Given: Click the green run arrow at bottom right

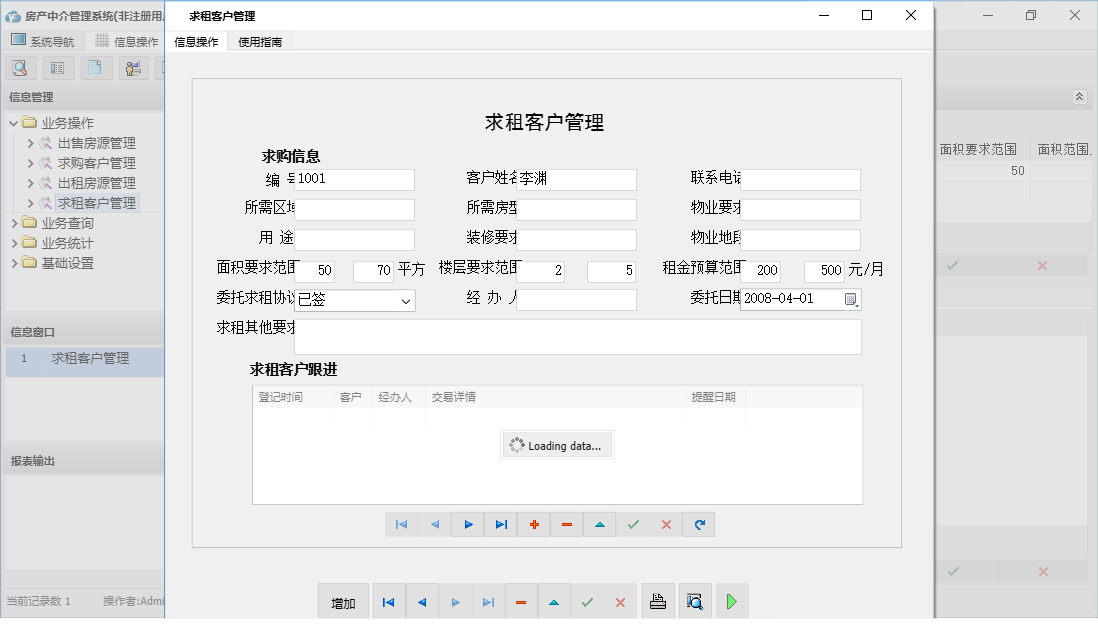Looking at the screenshot, I should pos(731,600).
